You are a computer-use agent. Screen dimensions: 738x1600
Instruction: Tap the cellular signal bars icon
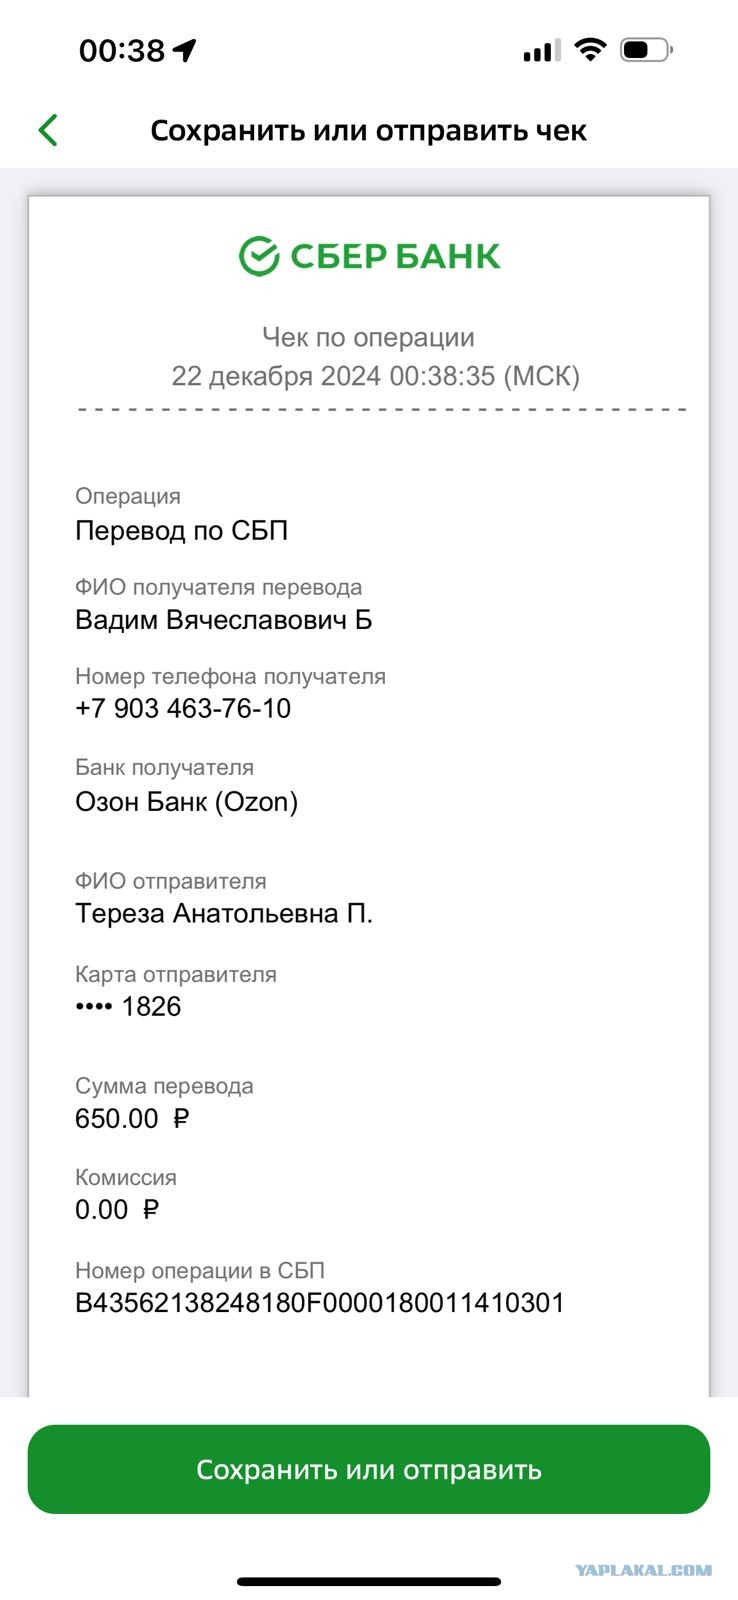point(541,50)
